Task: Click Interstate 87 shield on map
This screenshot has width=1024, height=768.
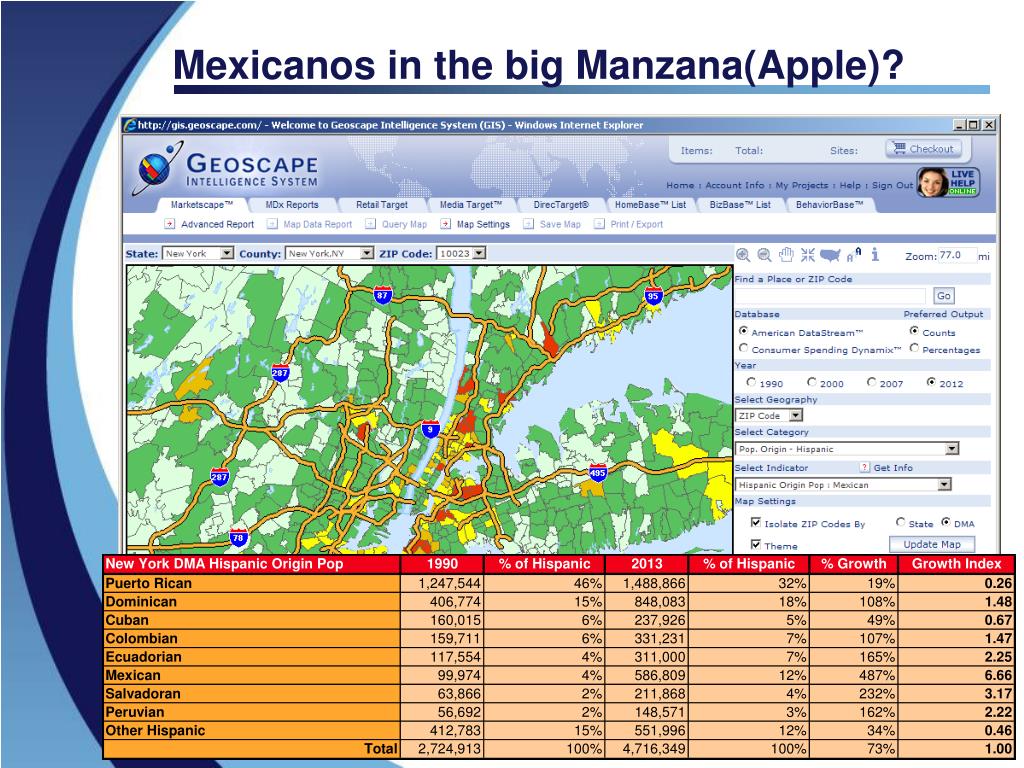Action: [382, 295]
